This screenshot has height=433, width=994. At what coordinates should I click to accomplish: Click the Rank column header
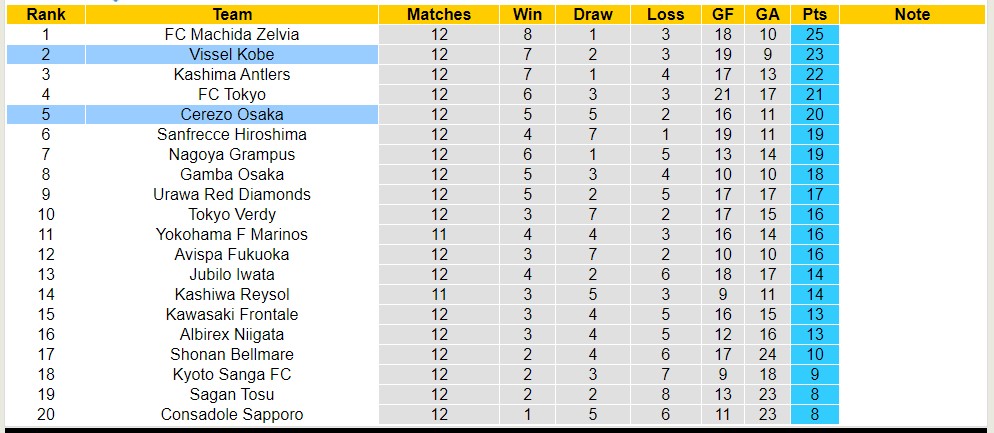point(46,14)
